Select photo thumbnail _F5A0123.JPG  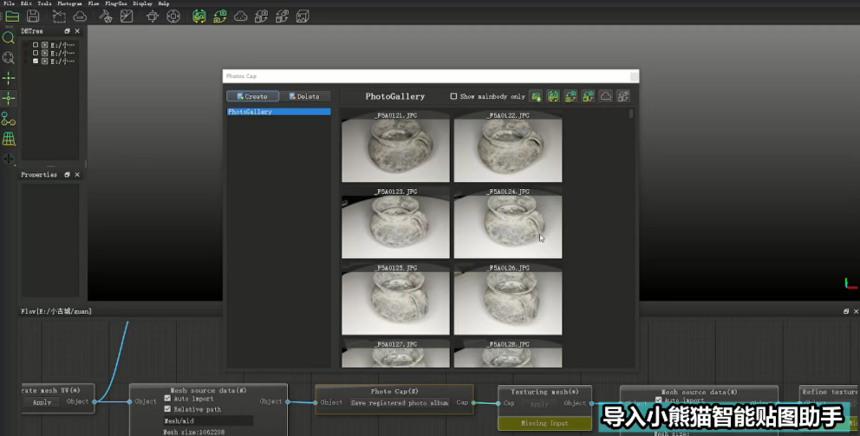395,223
